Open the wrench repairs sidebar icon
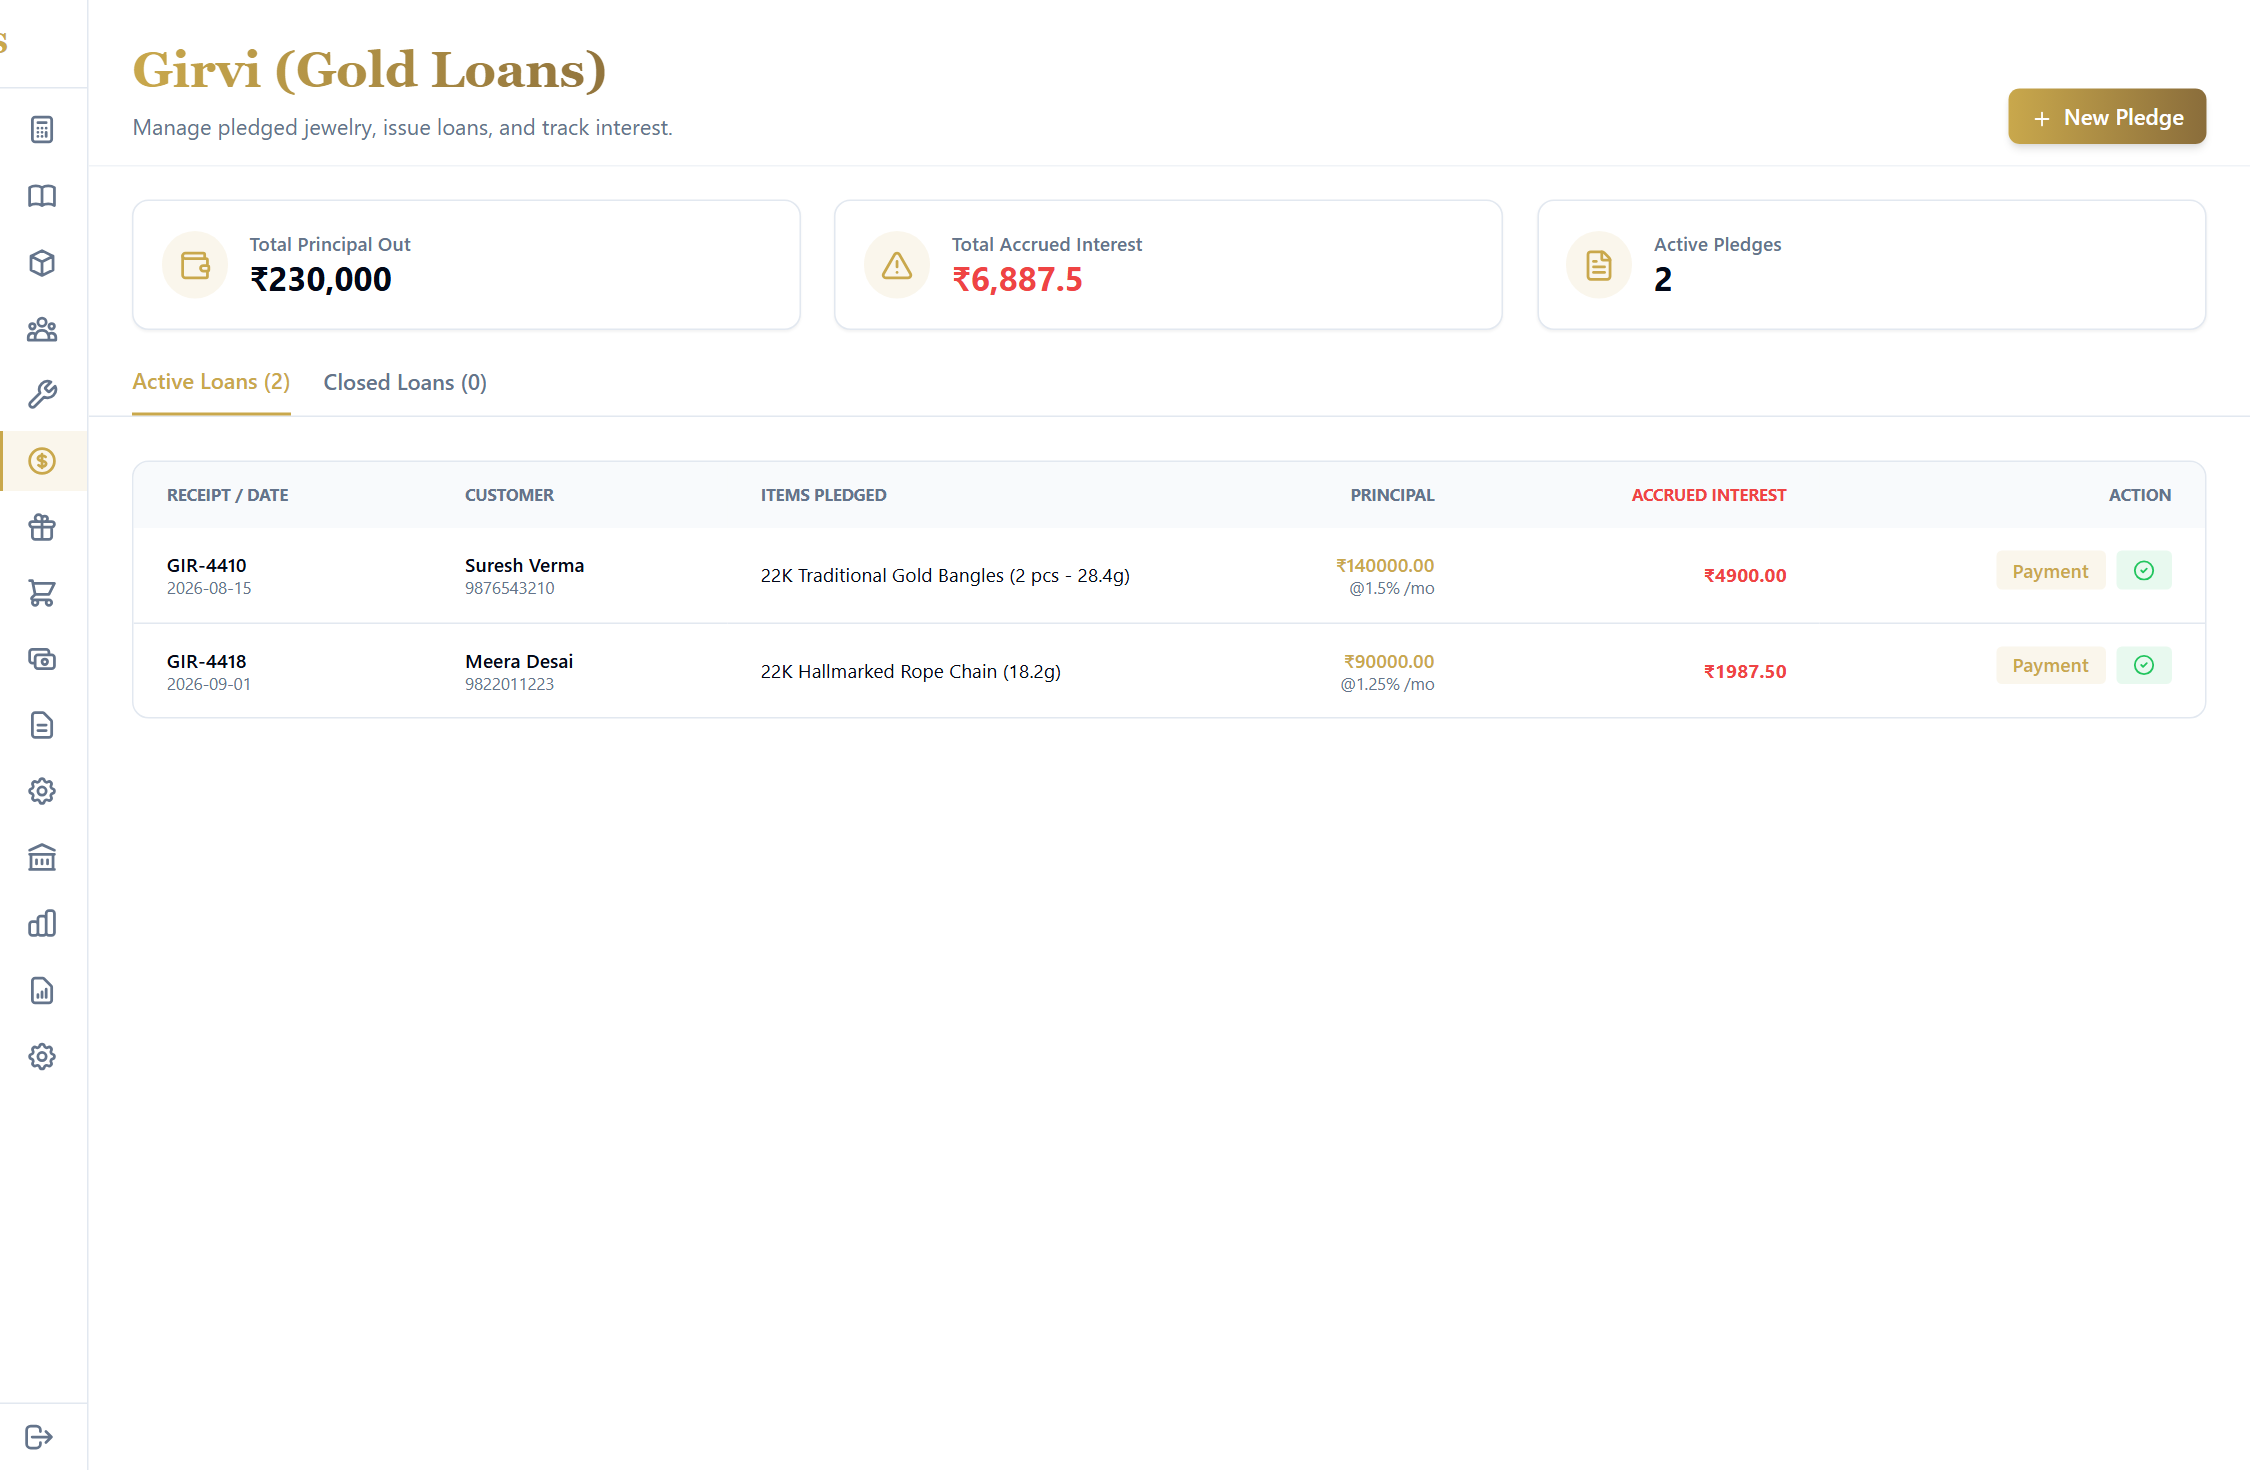This screenshot has width=2250, height=1470. 42,395
